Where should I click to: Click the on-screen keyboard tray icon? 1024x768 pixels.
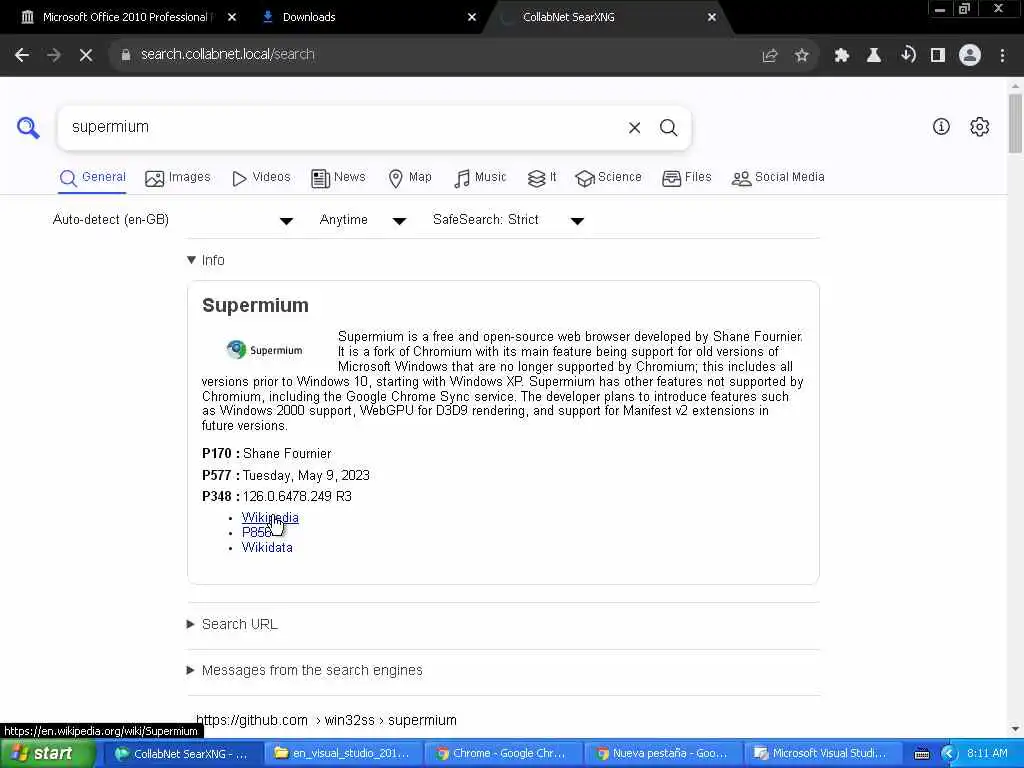coord(922,754)
